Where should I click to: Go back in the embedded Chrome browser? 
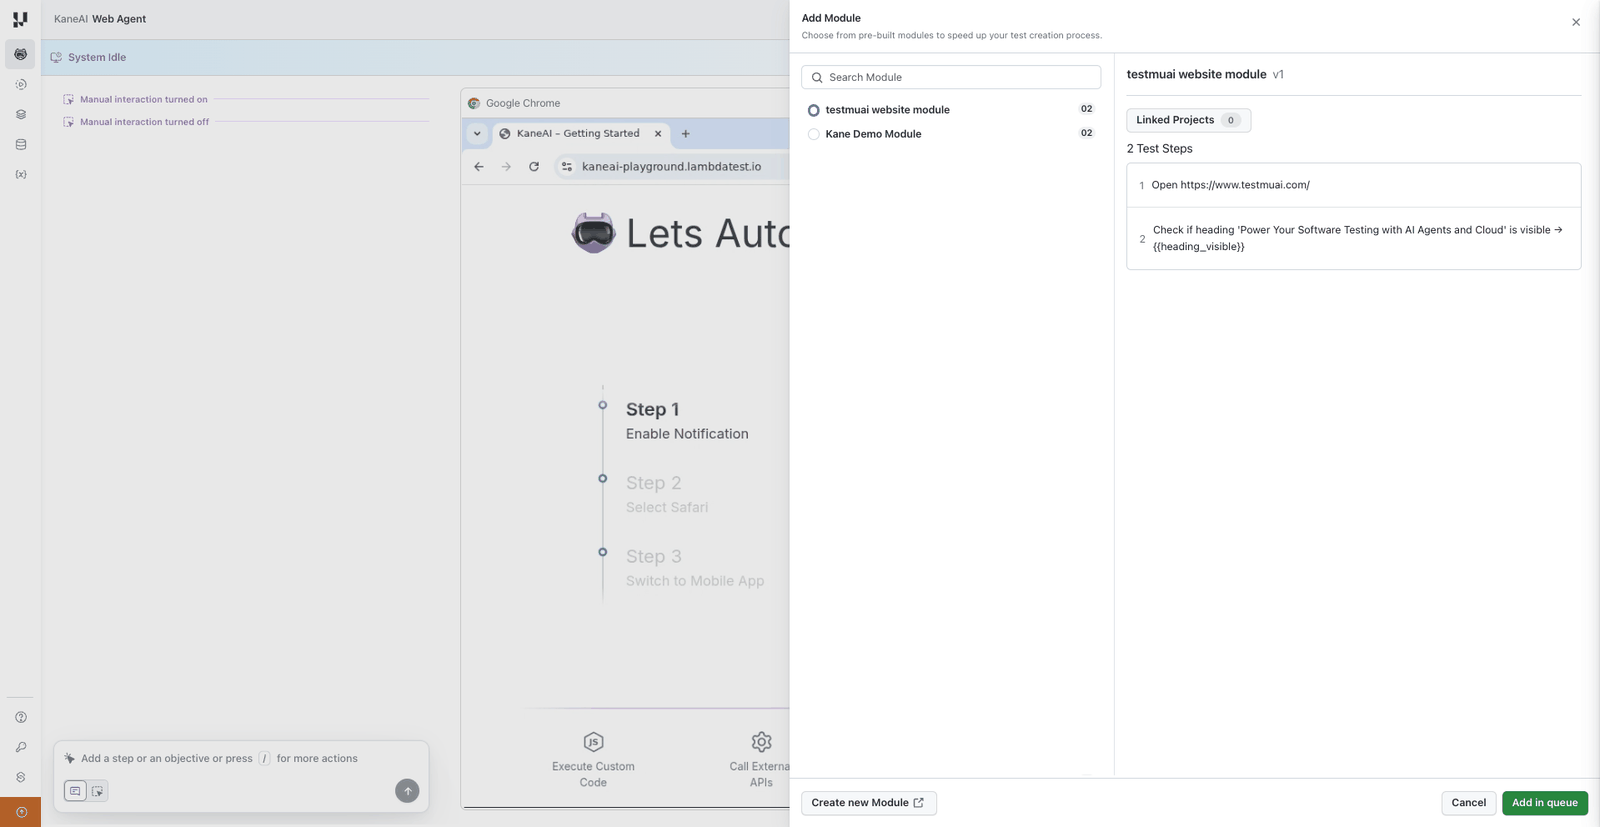[479, 167]
